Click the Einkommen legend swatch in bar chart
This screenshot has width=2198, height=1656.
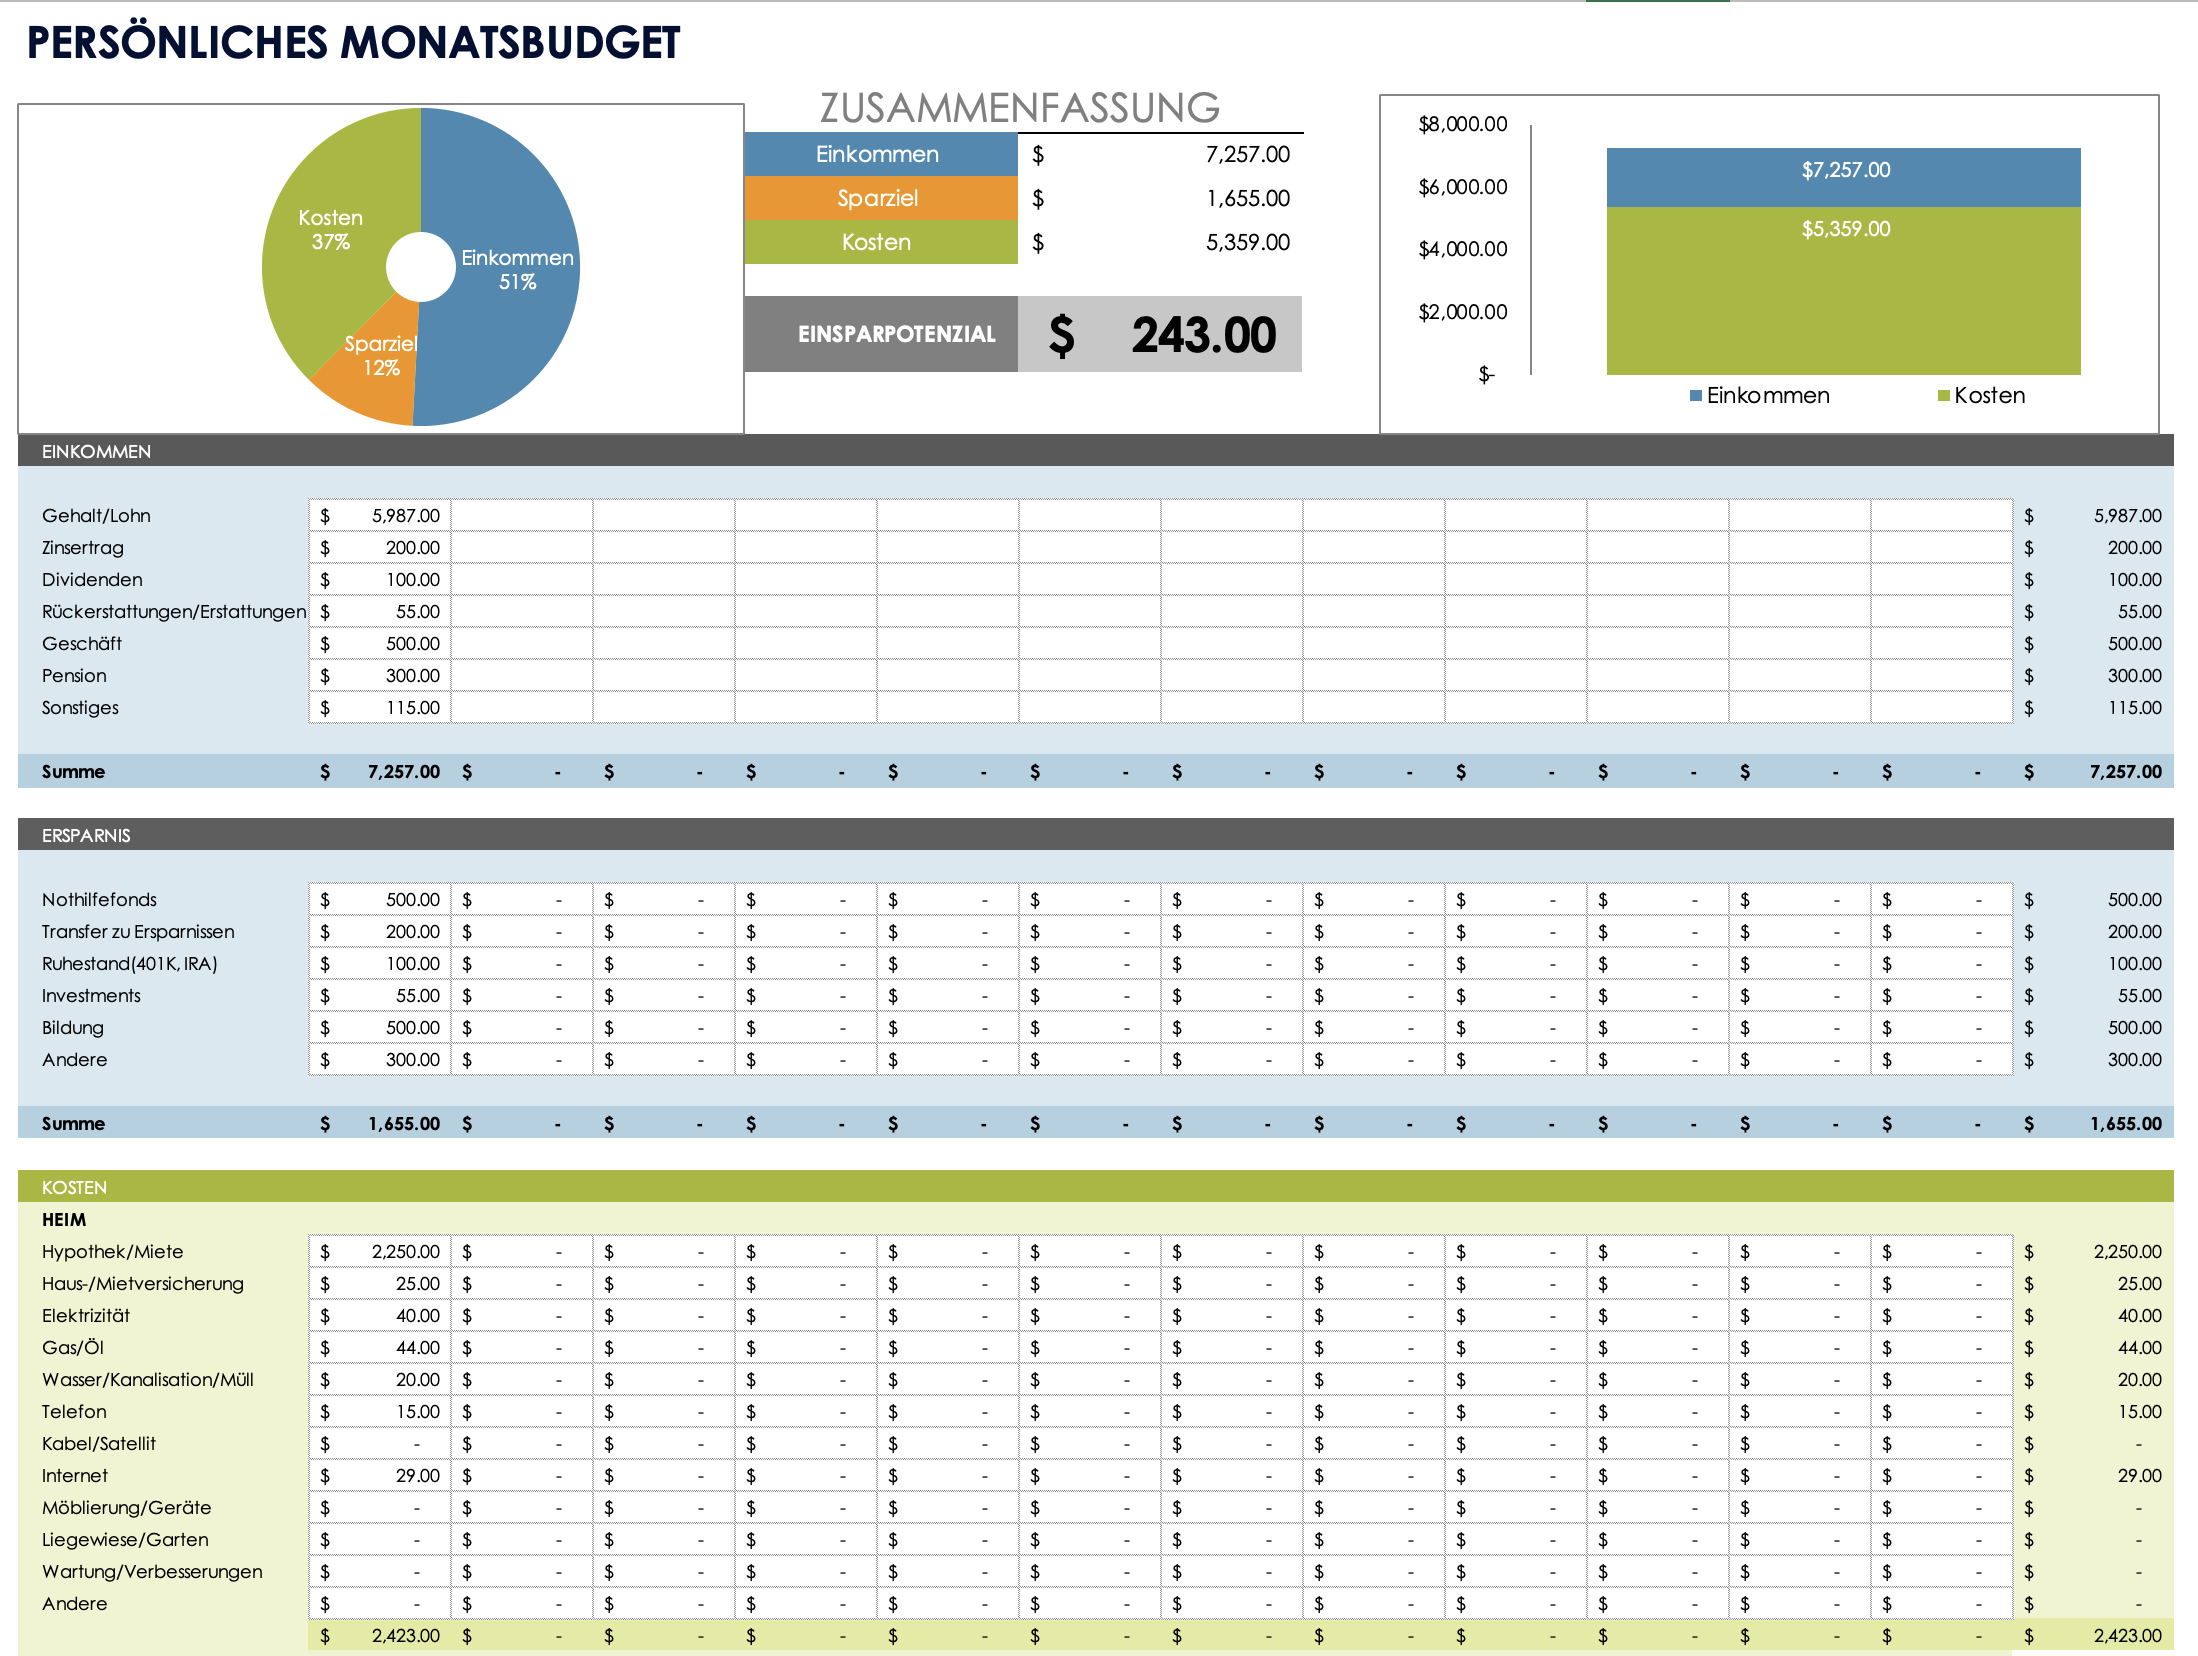(x=1696, y=396)
